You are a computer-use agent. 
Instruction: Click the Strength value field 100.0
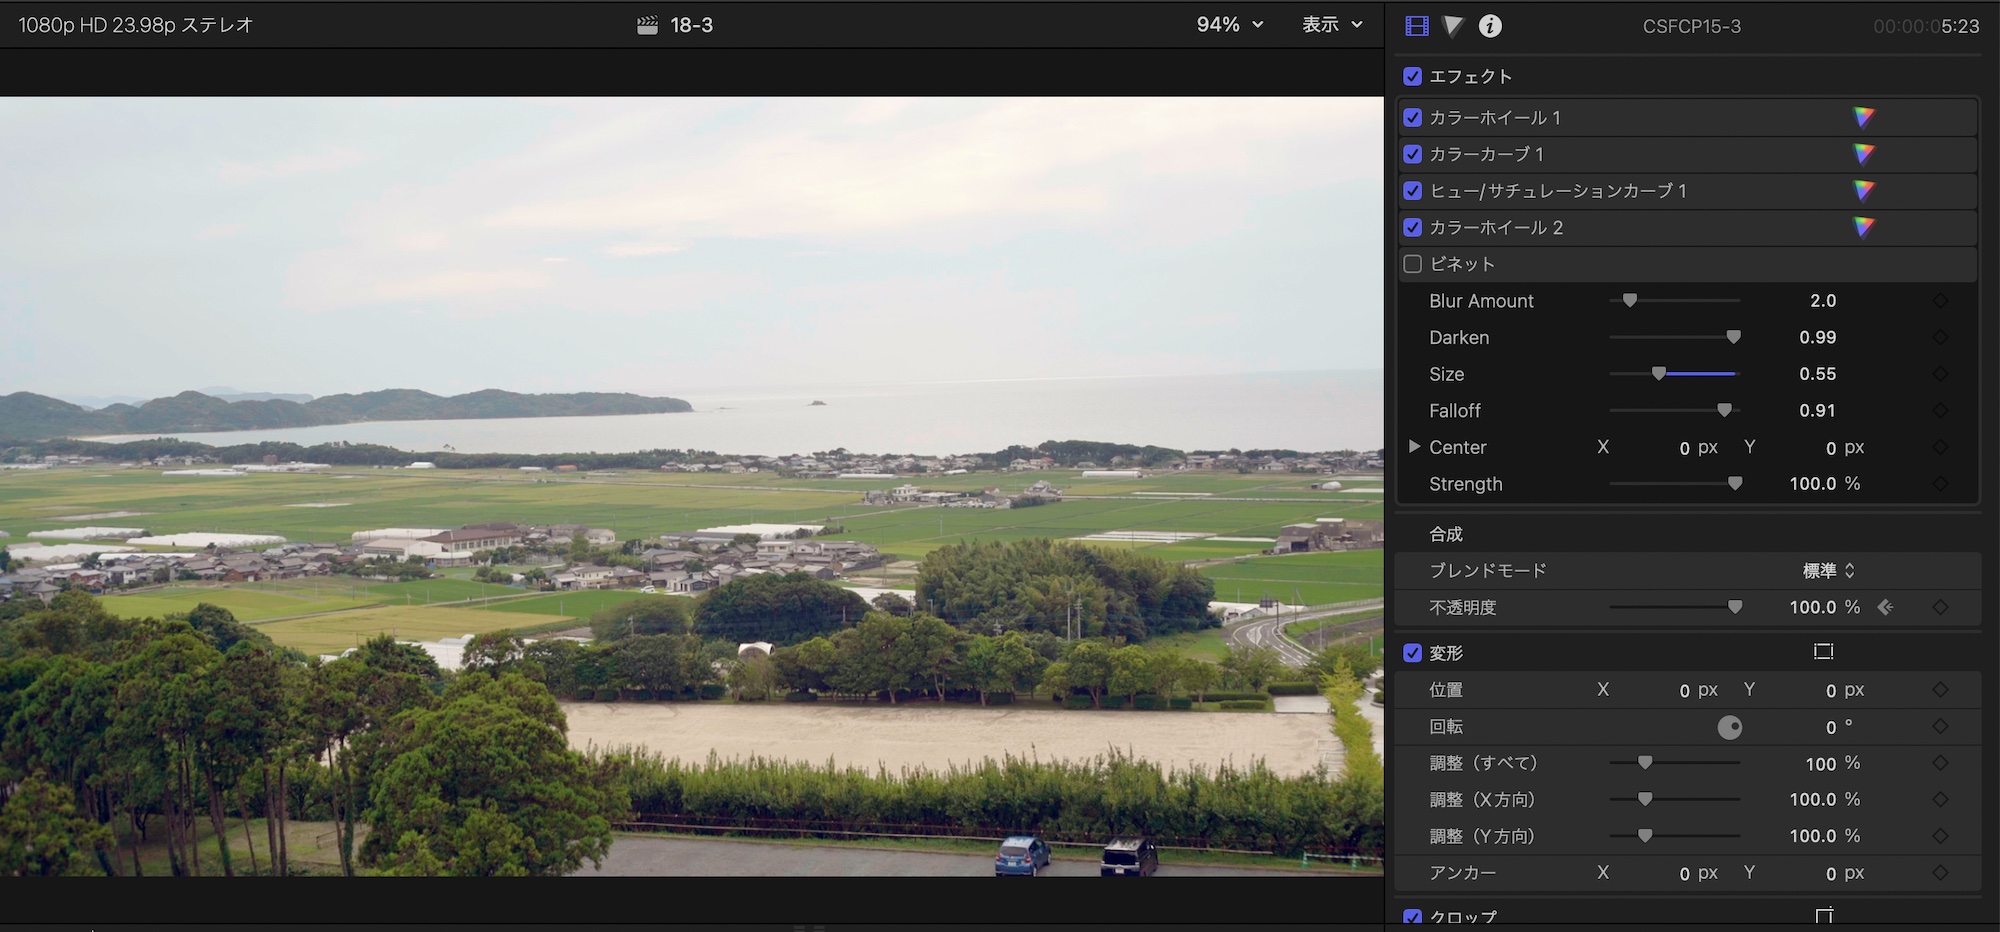(1812, 484)
